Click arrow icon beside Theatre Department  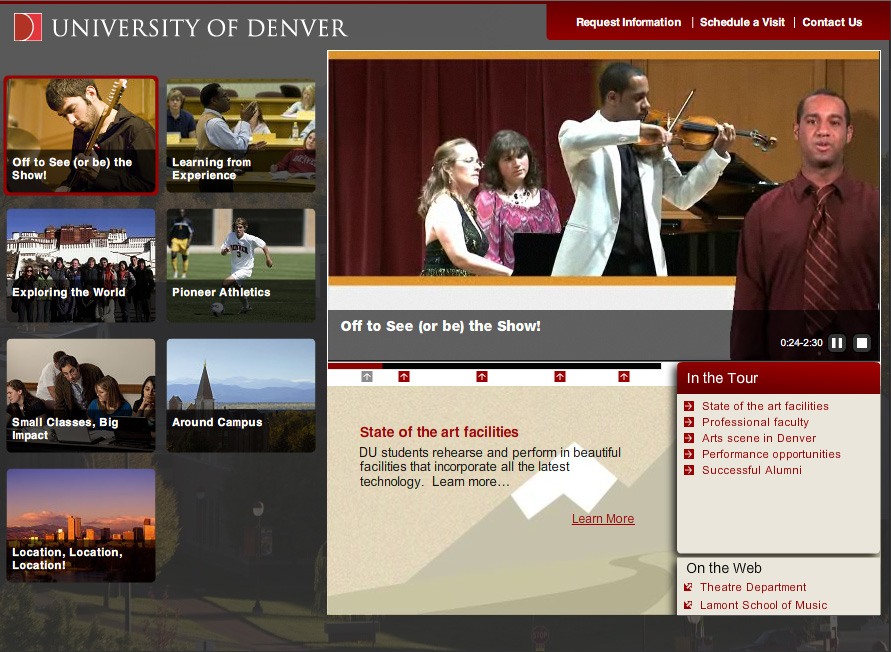(688, 588)
